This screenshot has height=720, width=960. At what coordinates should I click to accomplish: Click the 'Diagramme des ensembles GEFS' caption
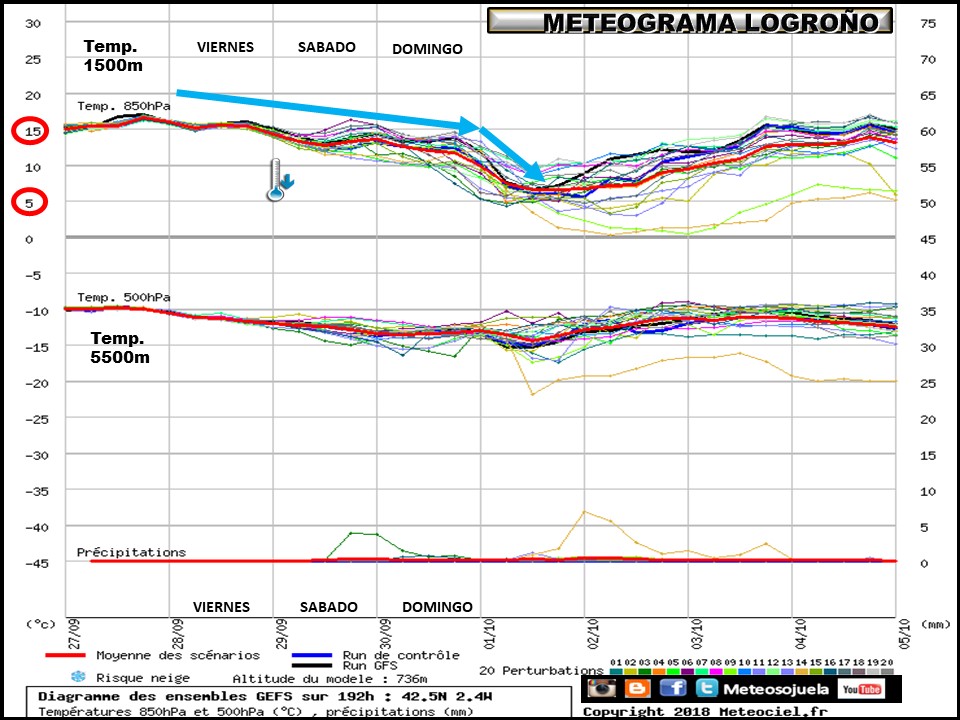point(264,696)
